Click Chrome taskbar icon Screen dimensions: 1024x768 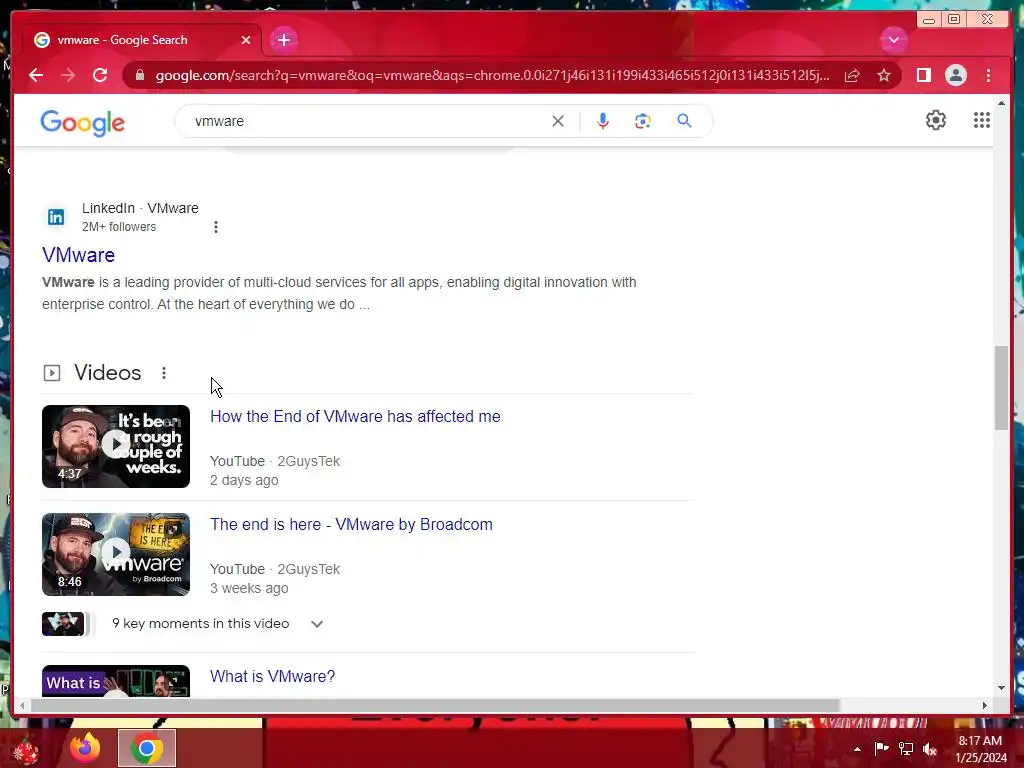click(x=147, y=748)
